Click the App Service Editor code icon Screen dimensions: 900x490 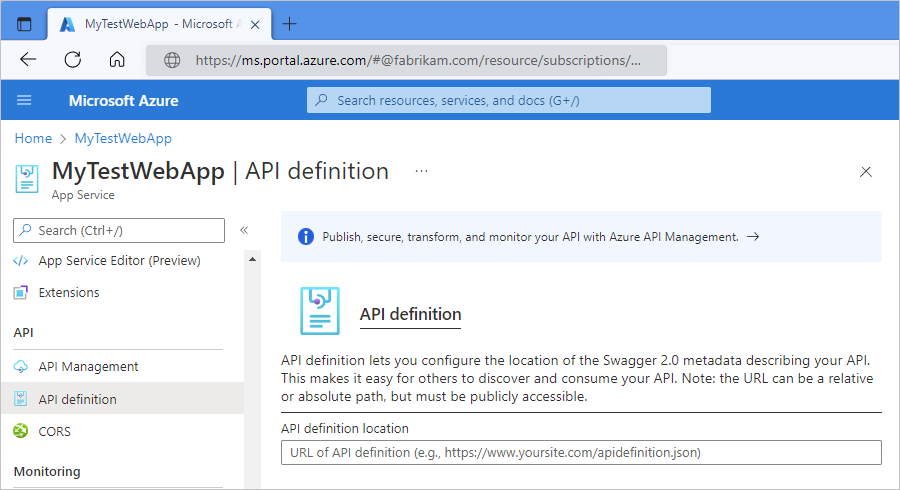pos(21,261)
